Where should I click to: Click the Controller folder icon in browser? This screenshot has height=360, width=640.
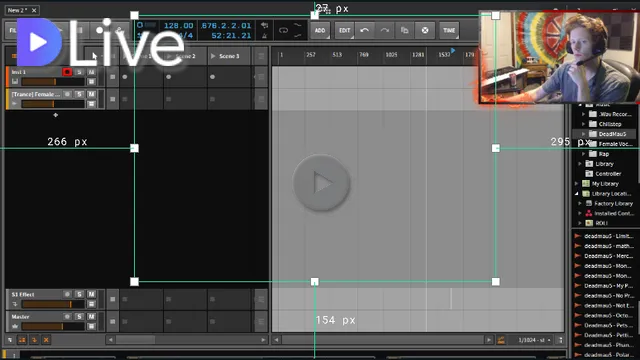(589, 174)
